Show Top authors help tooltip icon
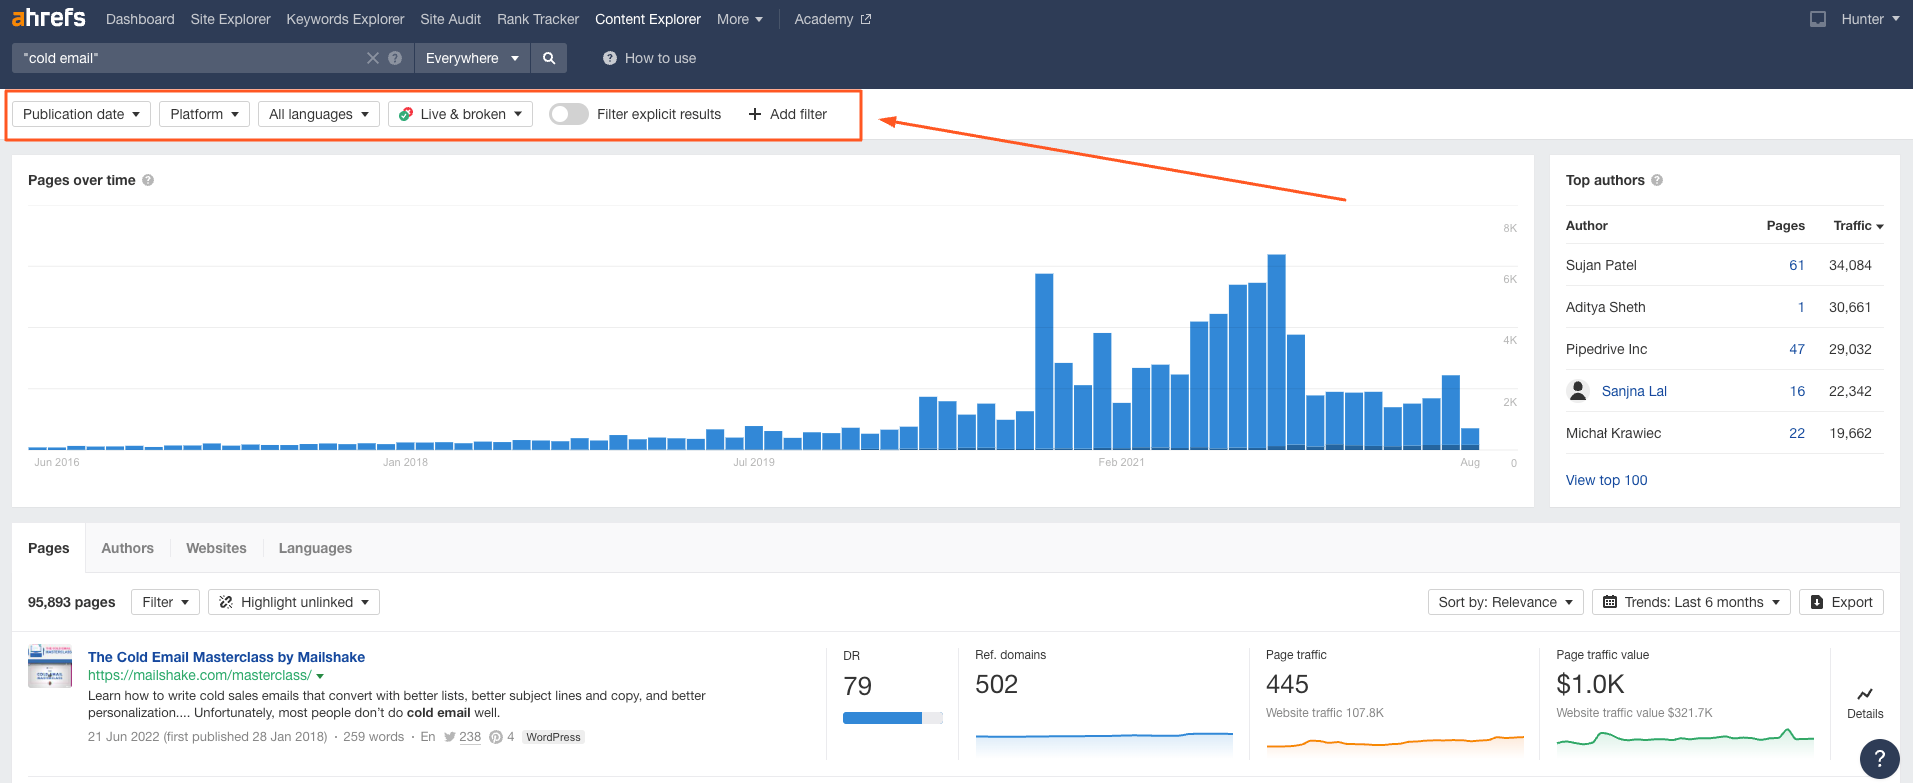 point(1657,180)
